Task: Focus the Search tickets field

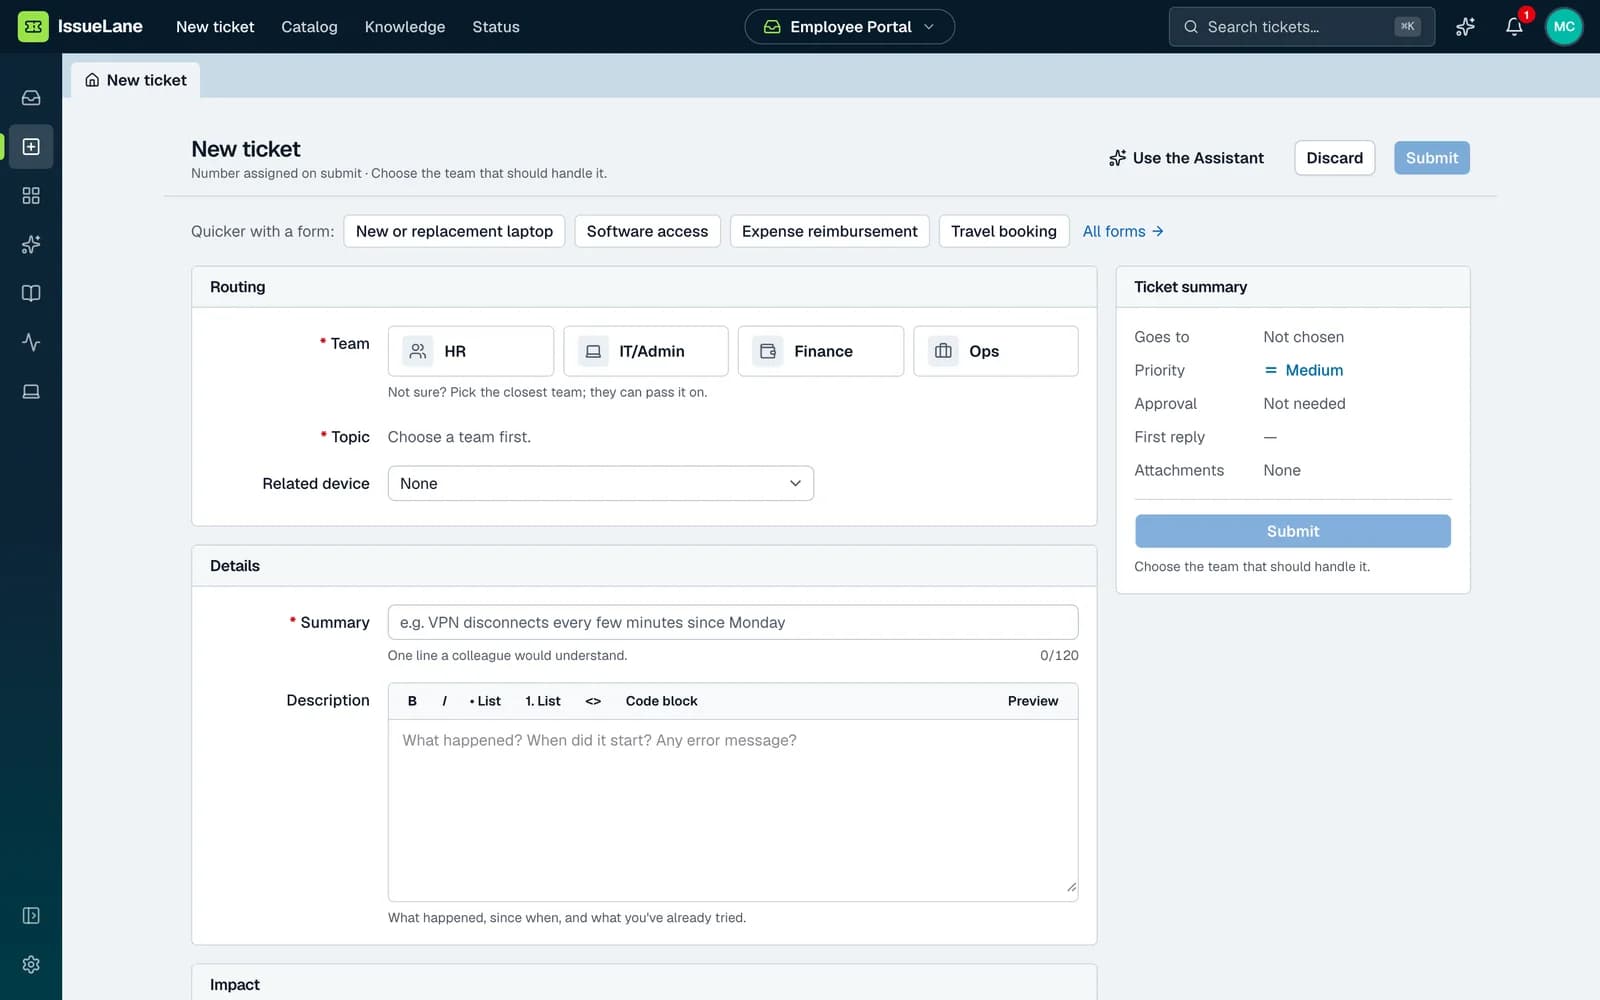Action: click(1301, 27)
